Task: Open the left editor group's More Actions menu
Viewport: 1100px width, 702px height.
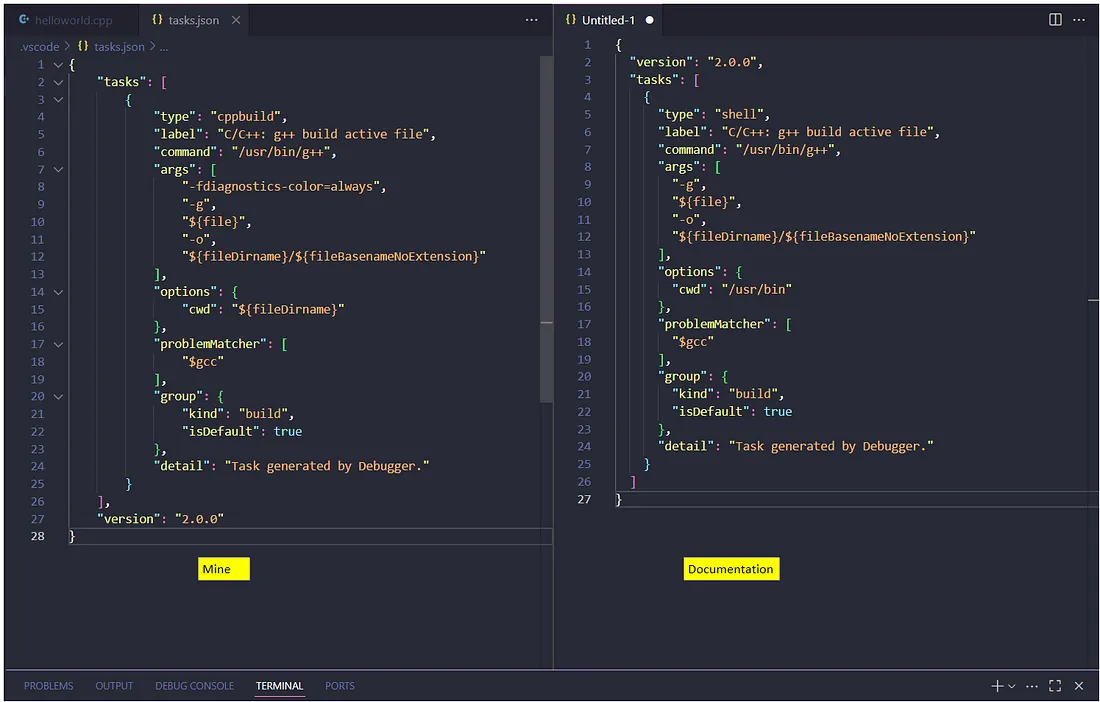Action: [531, 20]
